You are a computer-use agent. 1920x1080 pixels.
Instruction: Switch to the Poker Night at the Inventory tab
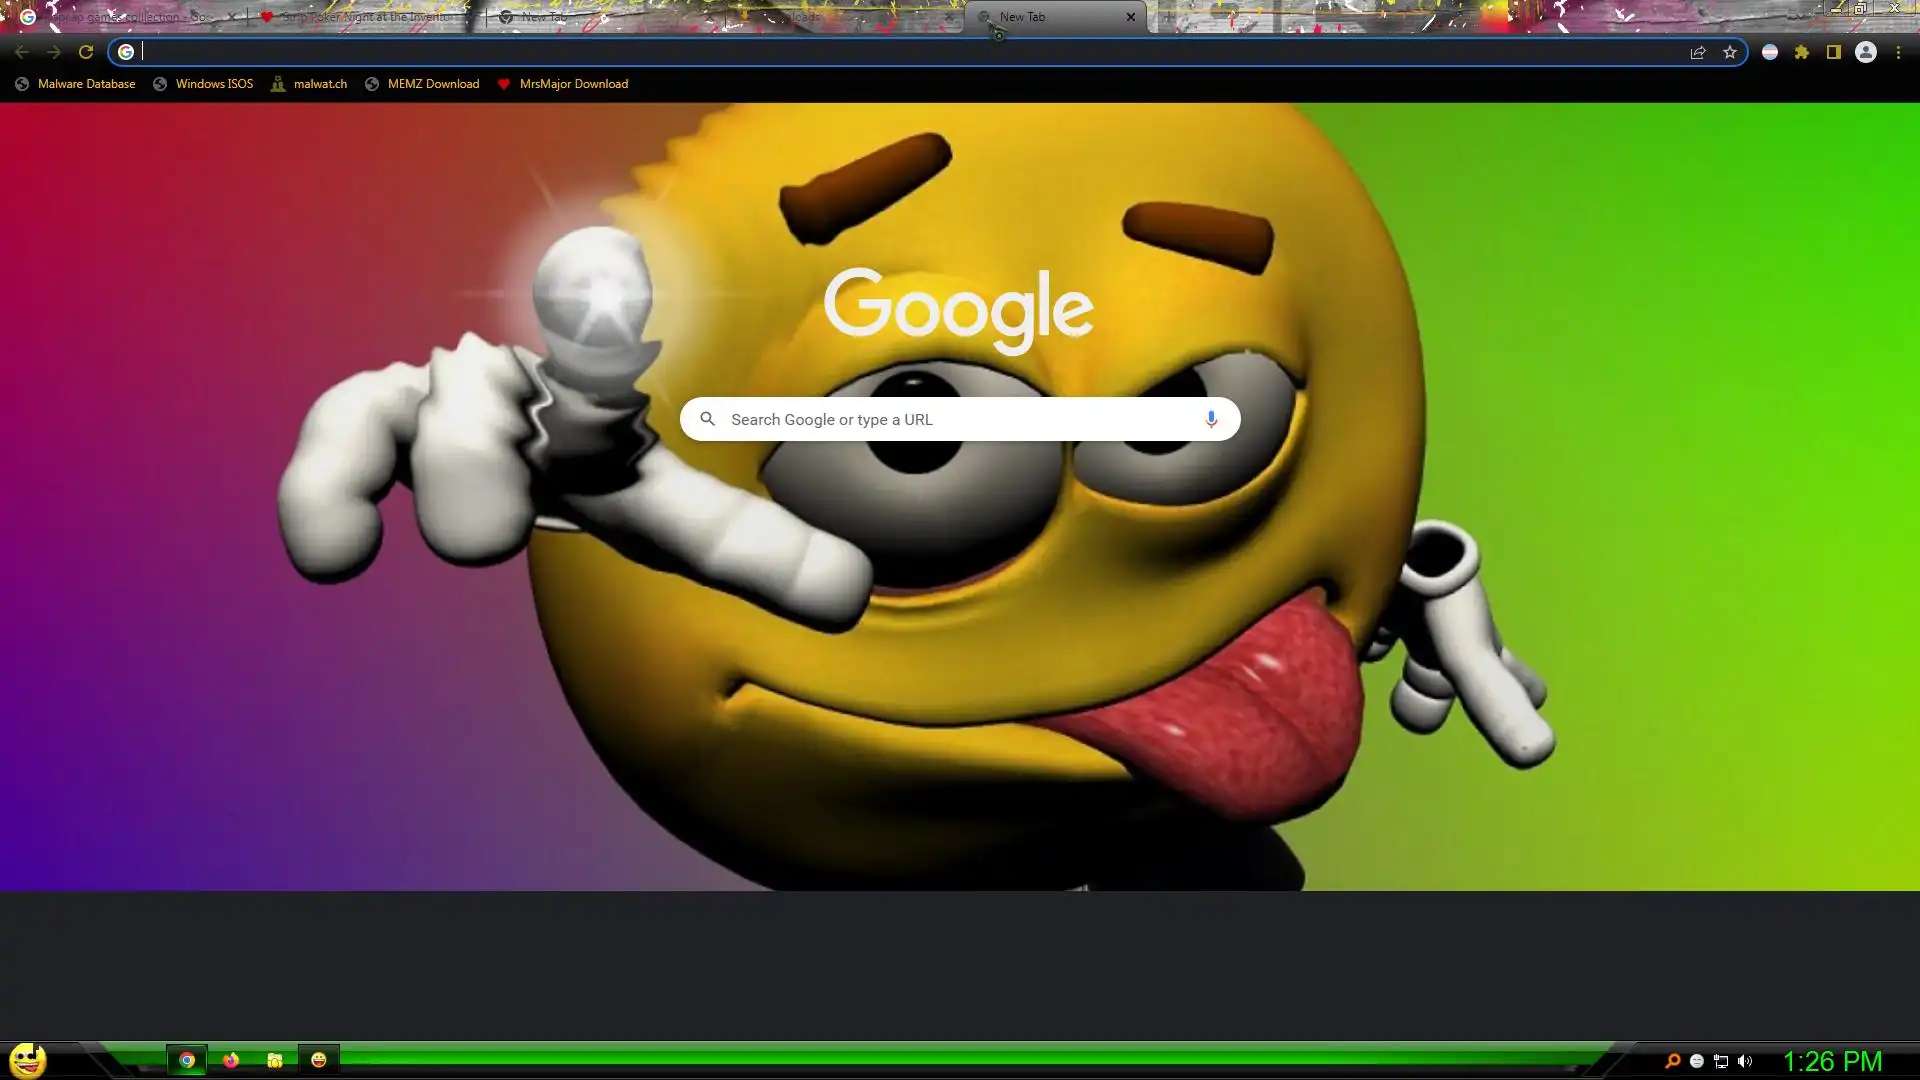tap(365, 17)
